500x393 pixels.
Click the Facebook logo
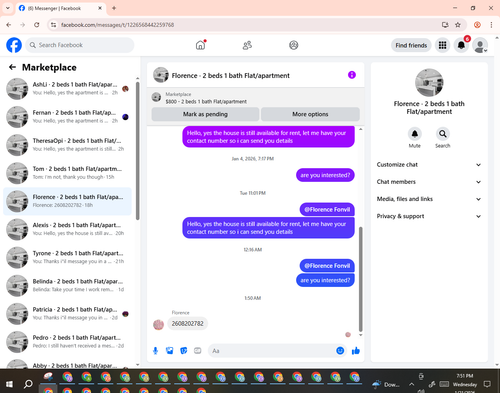(14, 45)
